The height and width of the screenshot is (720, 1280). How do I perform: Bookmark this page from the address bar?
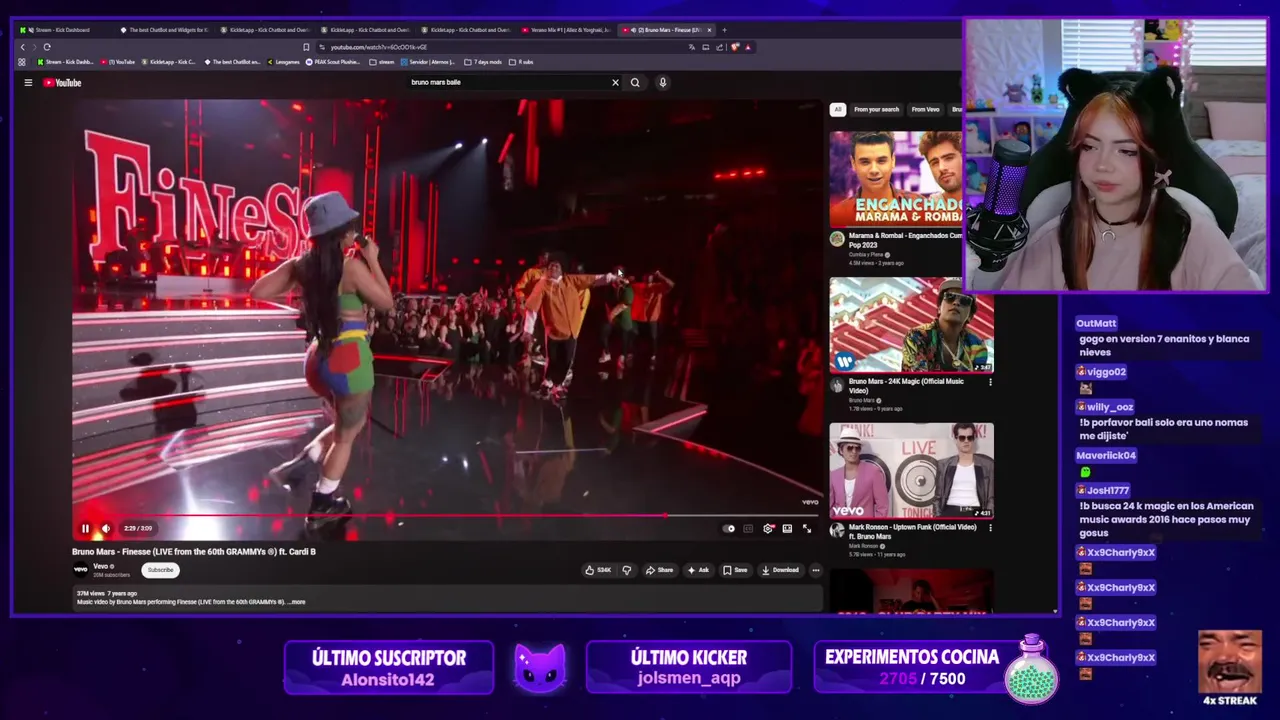(306, 47)
